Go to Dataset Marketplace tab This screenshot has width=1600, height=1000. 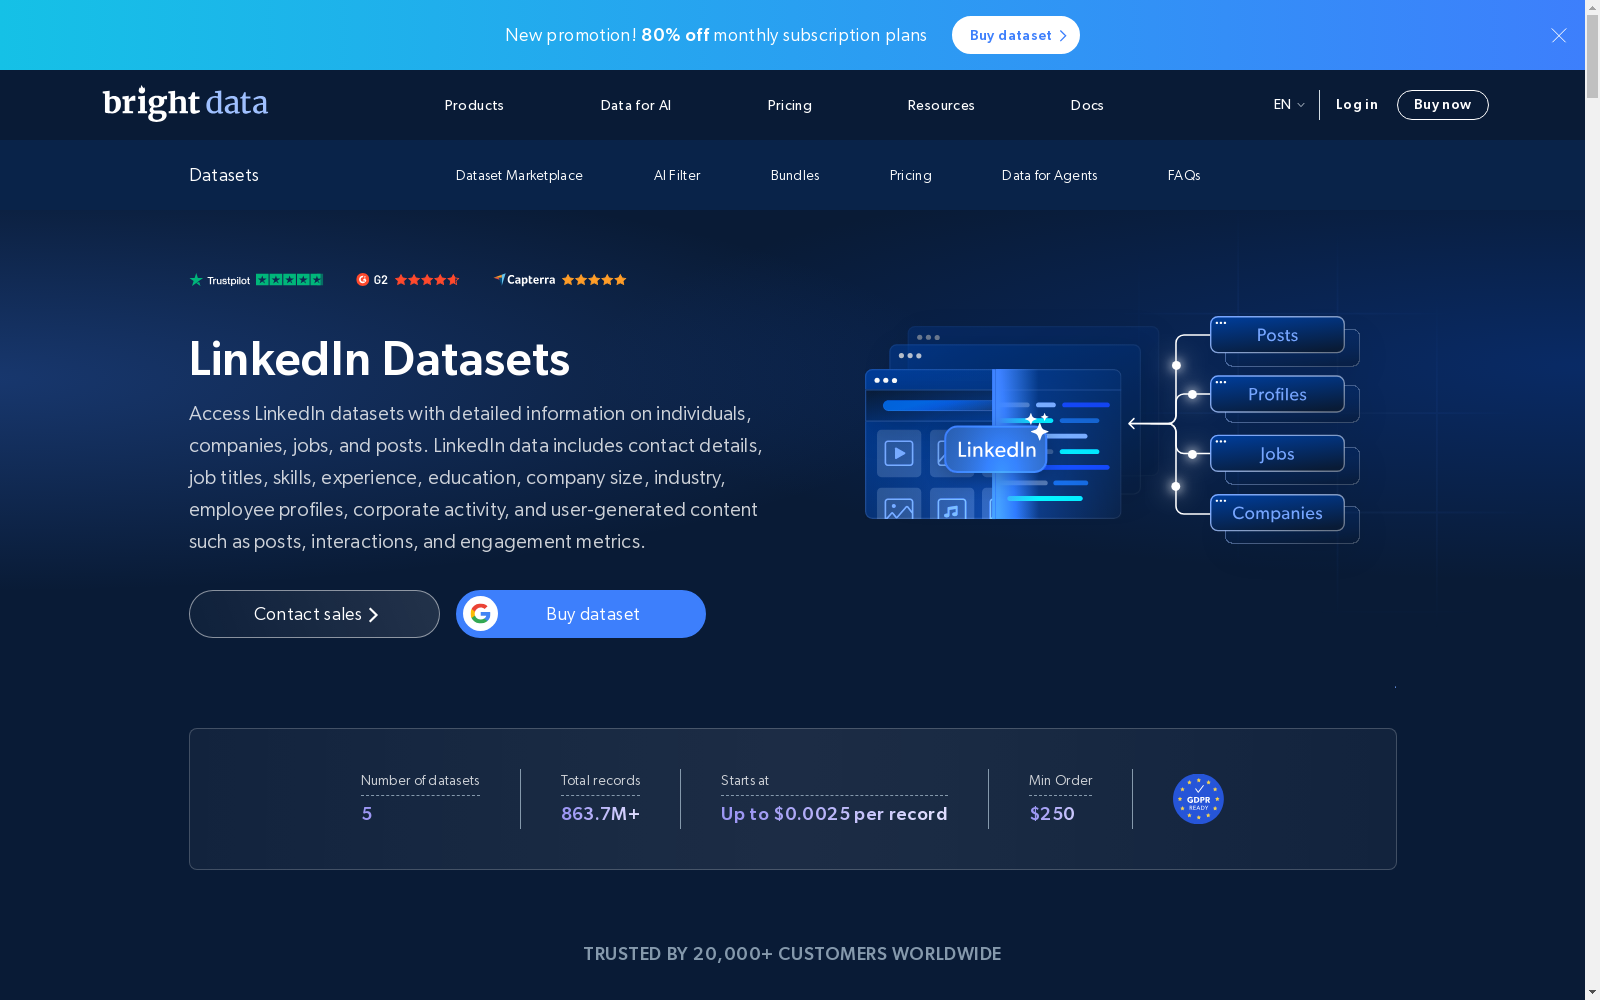(519, 175)
